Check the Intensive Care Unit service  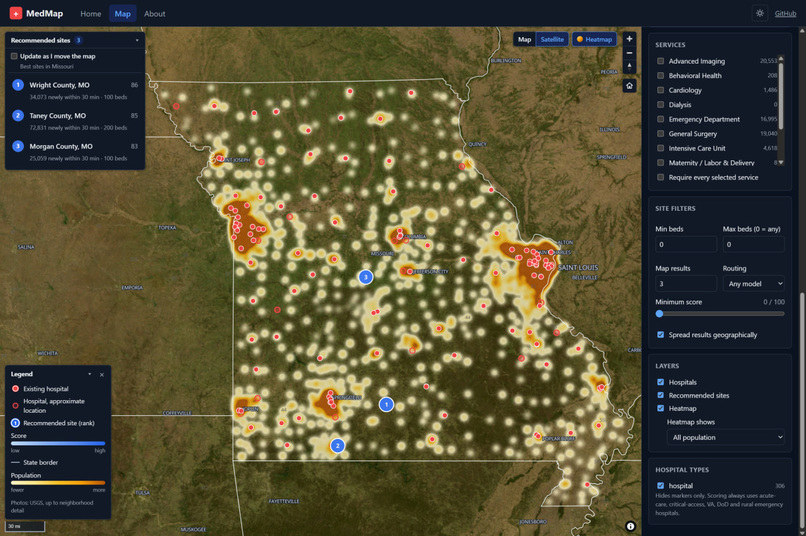pyautogui.click(x=661, y=148)
